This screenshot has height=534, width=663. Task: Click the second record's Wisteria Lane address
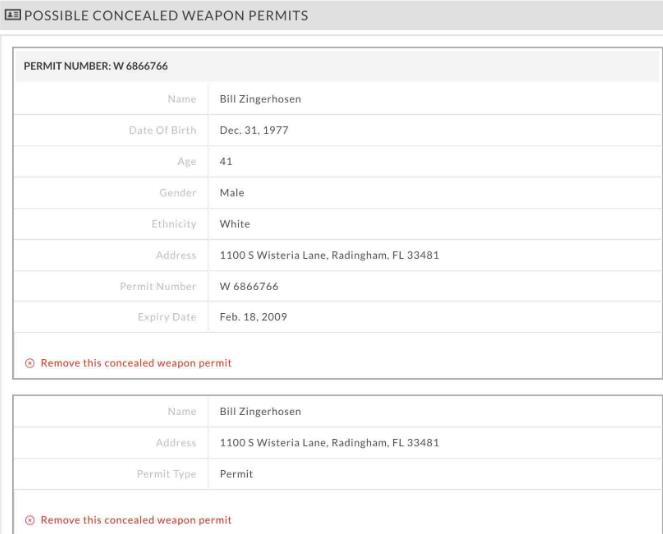(329, 443)
